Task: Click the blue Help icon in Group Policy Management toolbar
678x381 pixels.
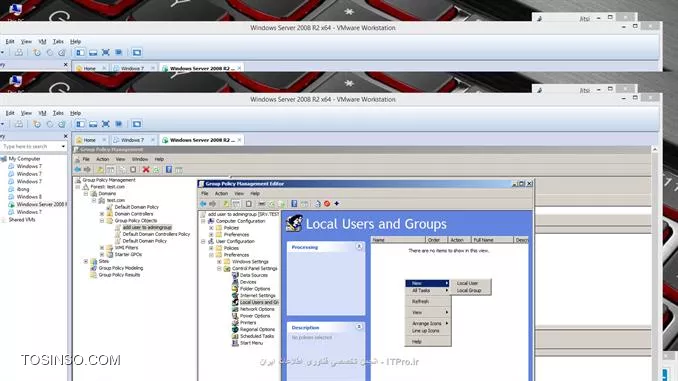Action: 169,170
